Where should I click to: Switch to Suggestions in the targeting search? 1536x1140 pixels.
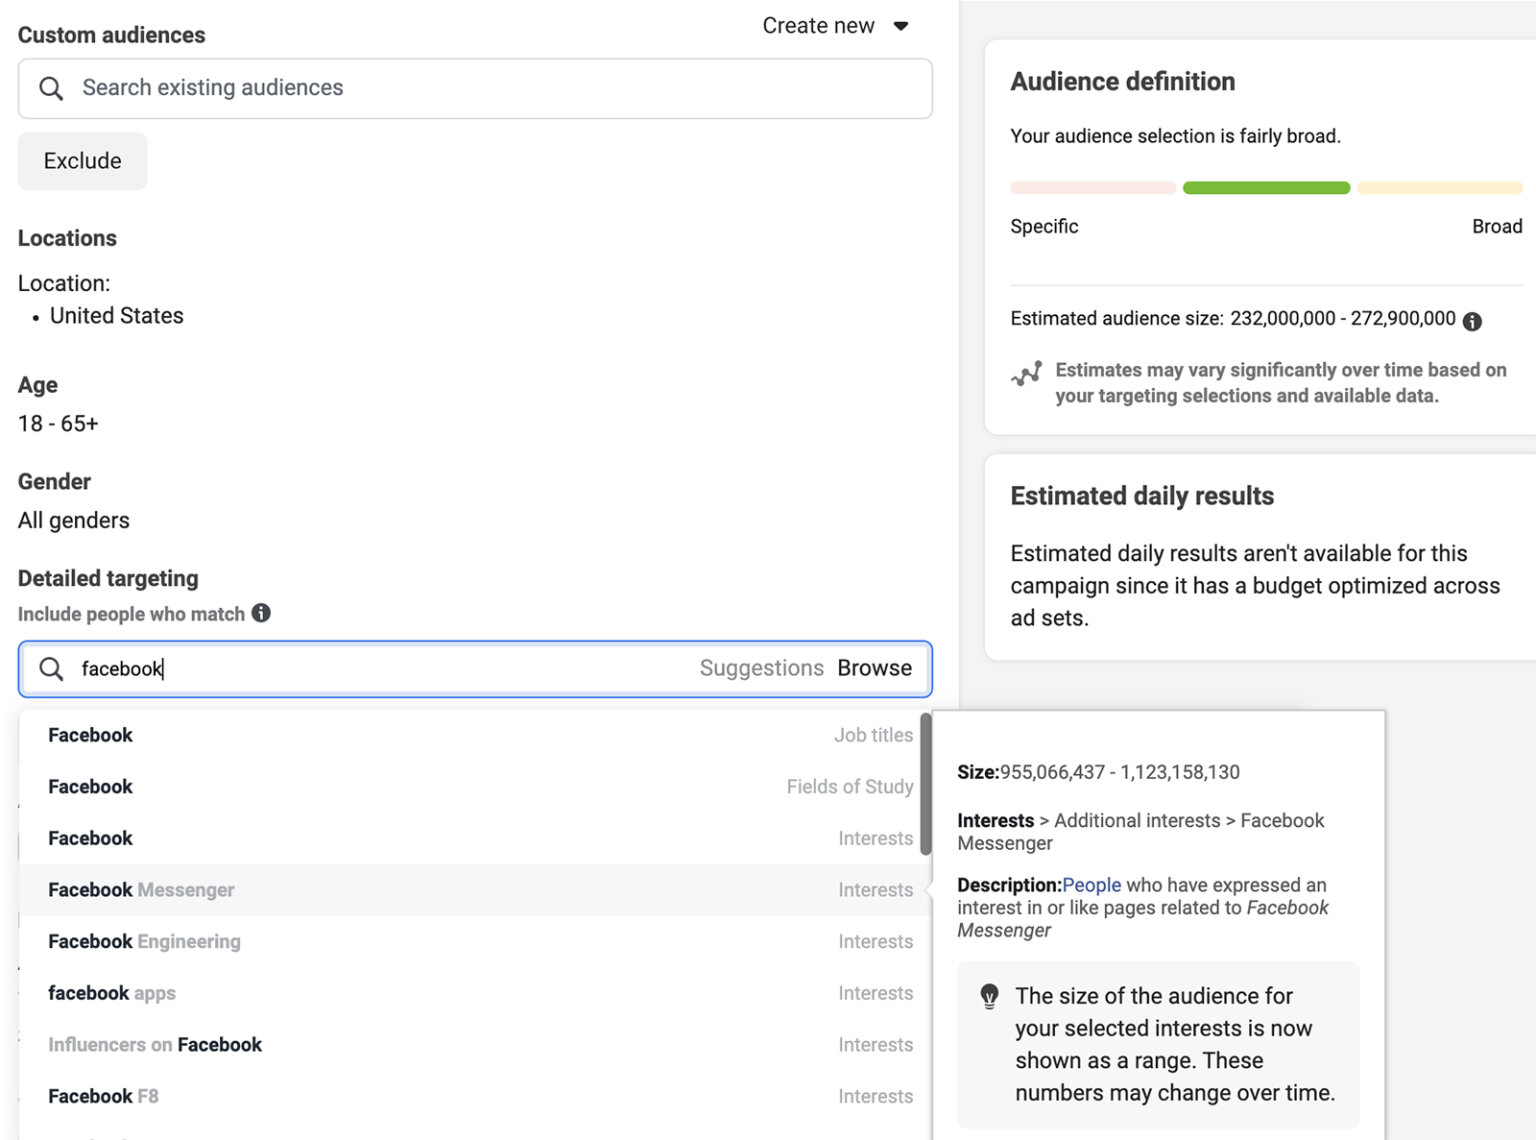(x=761, y=668)
